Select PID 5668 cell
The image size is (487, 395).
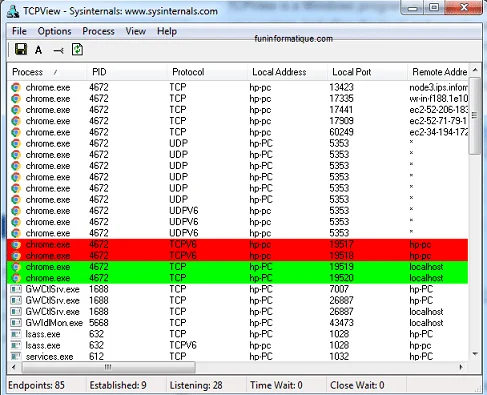tap(99, 323)
